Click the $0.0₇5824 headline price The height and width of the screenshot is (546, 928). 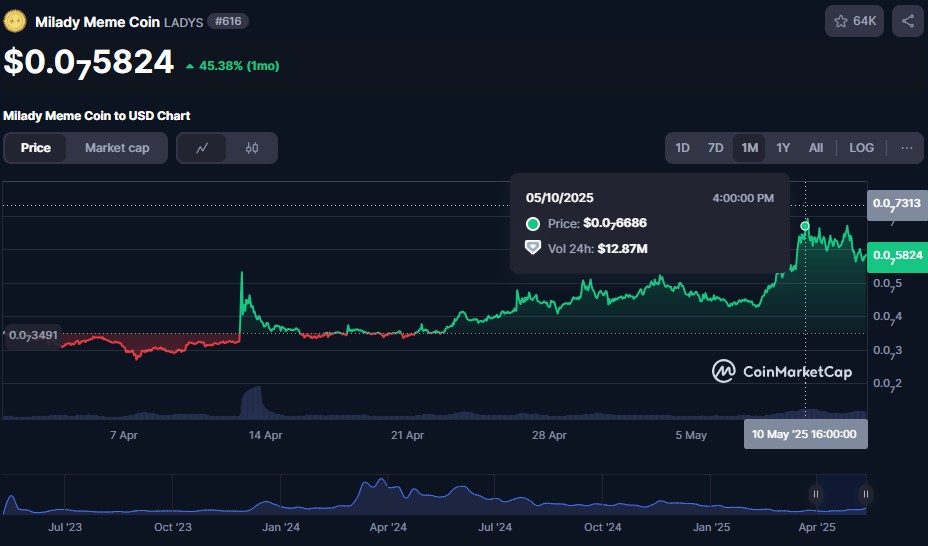point(89,63)
